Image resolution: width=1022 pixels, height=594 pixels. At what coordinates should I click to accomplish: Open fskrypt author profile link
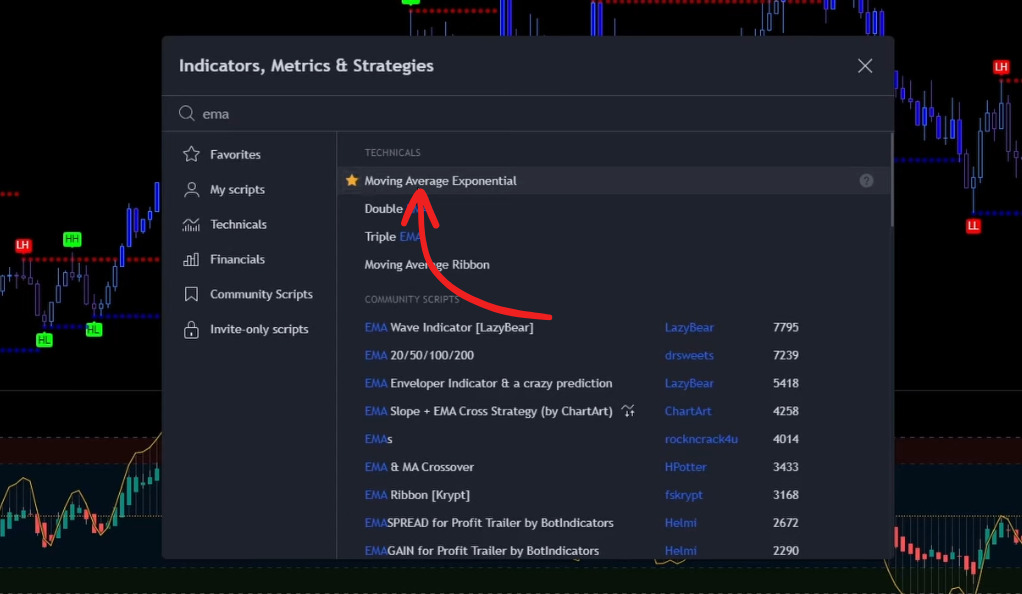(x=683, y=495)
